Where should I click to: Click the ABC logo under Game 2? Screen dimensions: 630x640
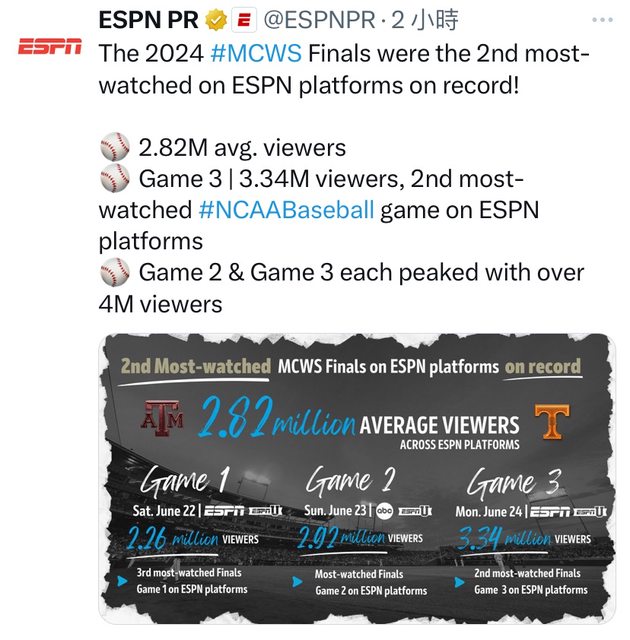385,510
